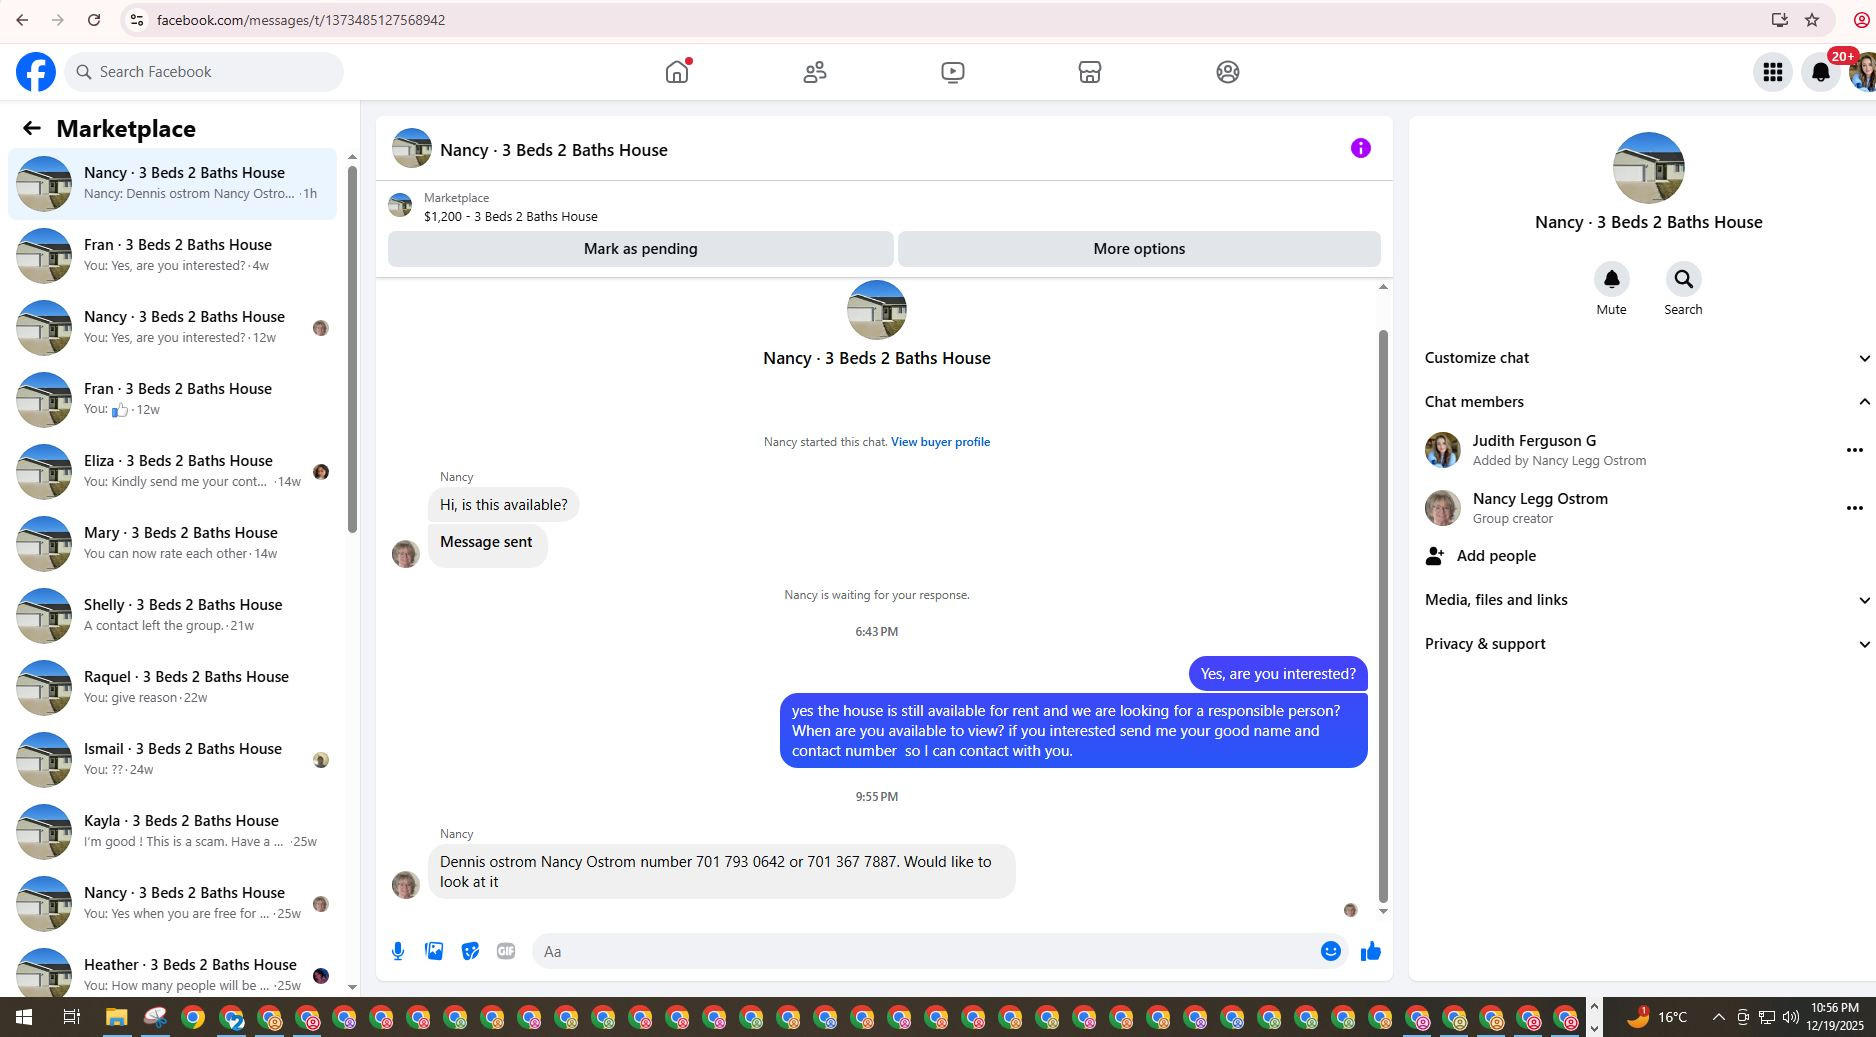The width and height of the screenshot is (1876, 1037).
Task: Attach a photo using the image icon
Action: pos(434,951)
